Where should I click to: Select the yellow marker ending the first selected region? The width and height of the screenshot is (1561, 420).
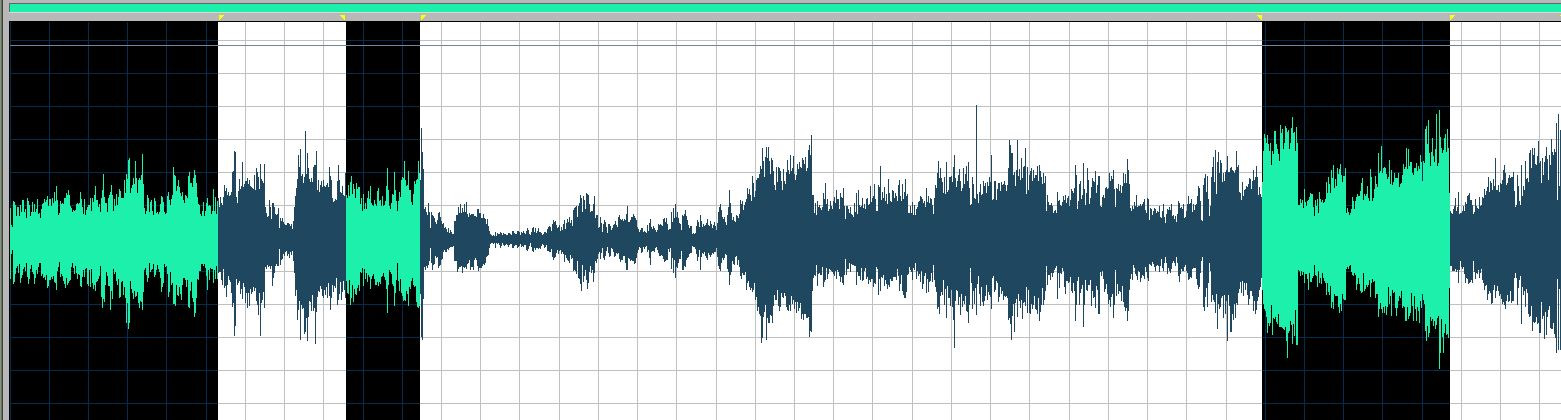(x=221, y=17)
